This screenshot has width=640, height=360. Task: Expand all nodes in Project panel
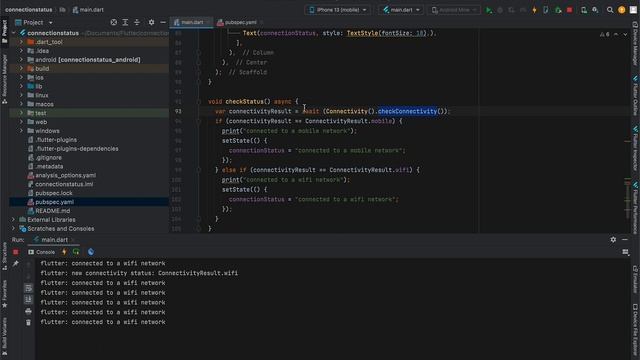(x=125, y=22)
